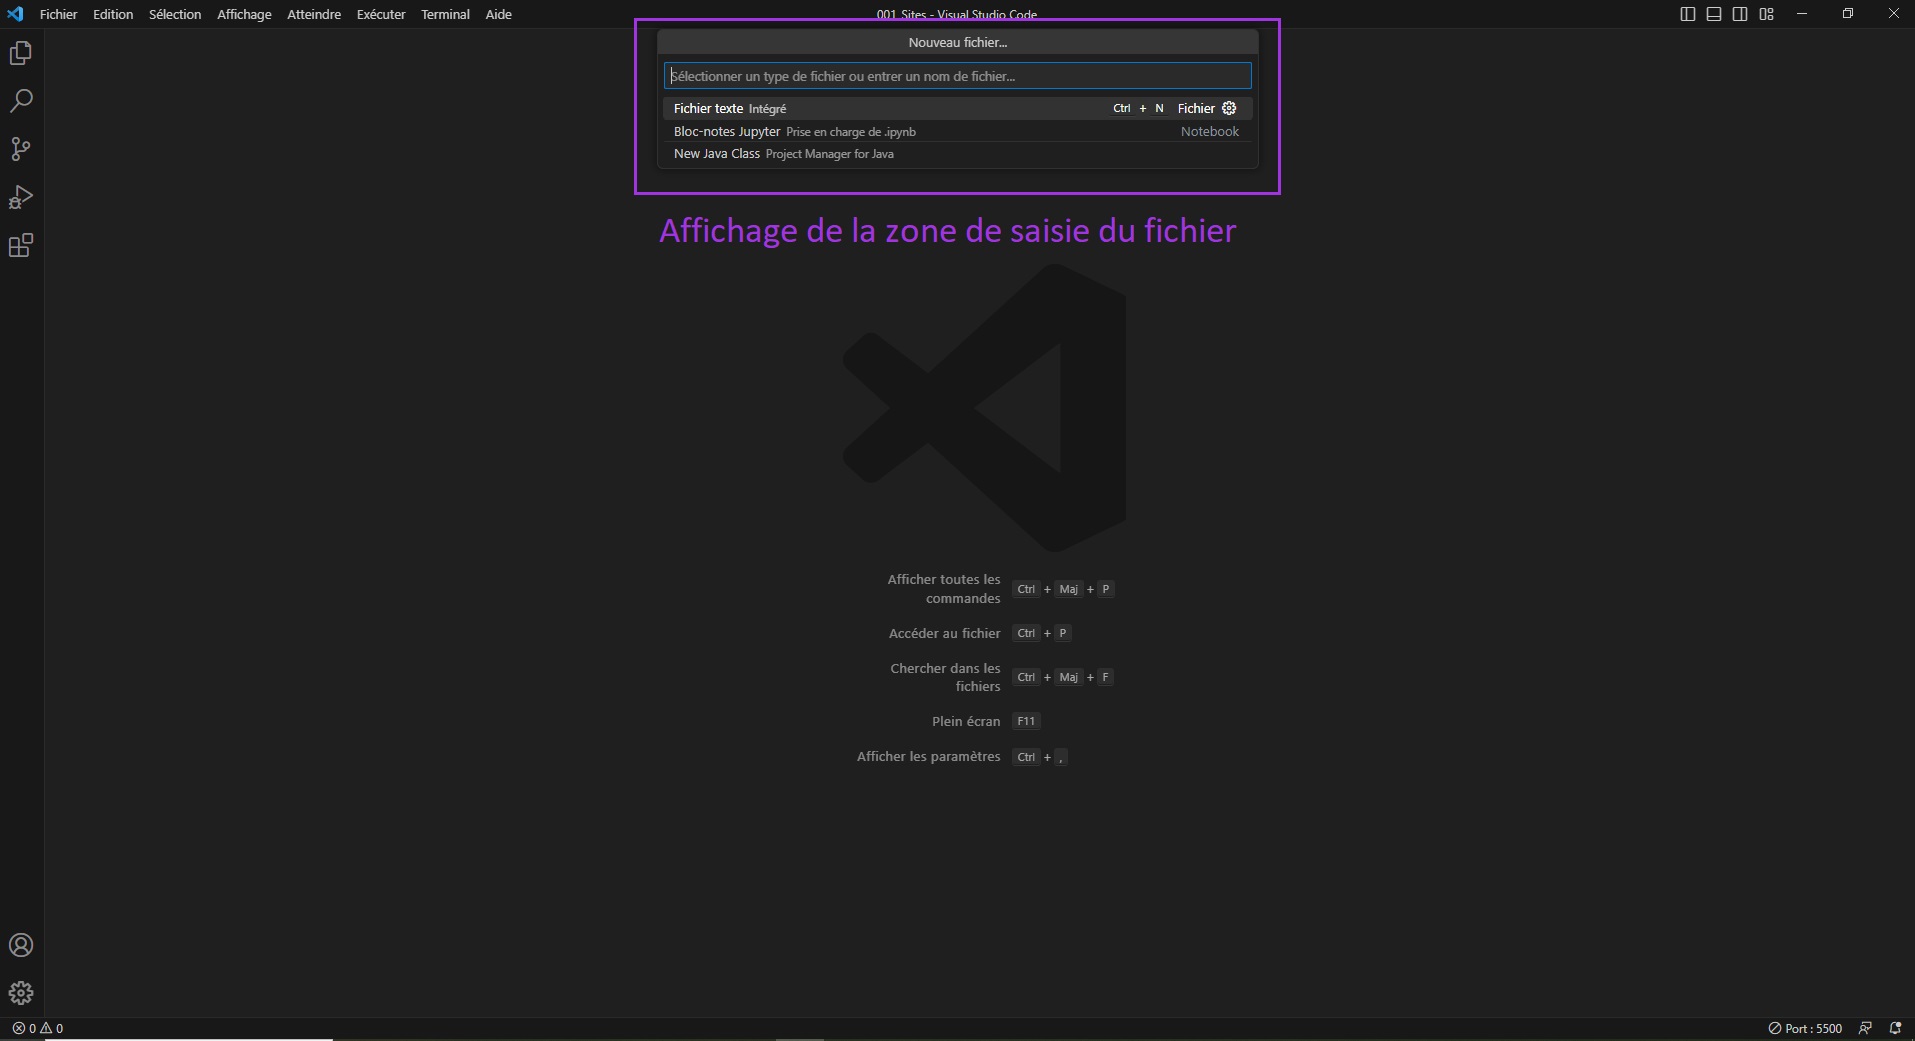Open the Extensions view icon

[x=21, y=246]
